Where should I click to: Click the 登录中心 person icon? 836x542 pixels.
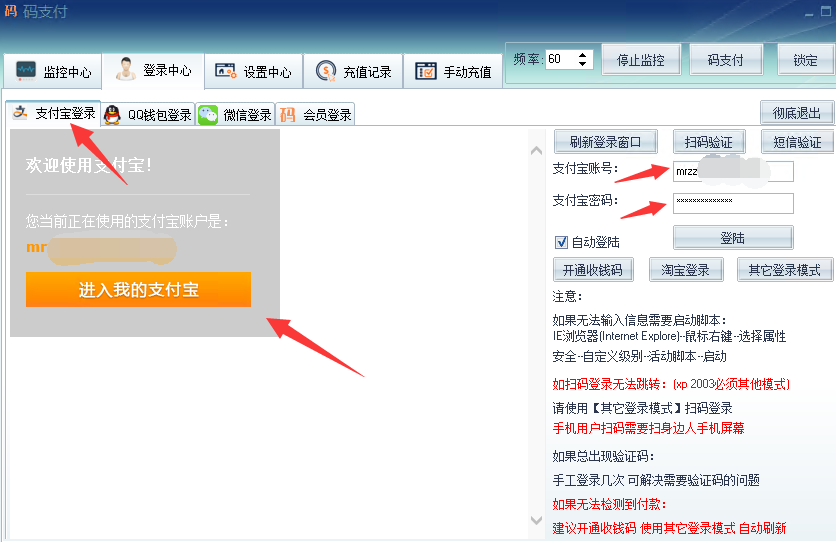[x=125, y=70]
